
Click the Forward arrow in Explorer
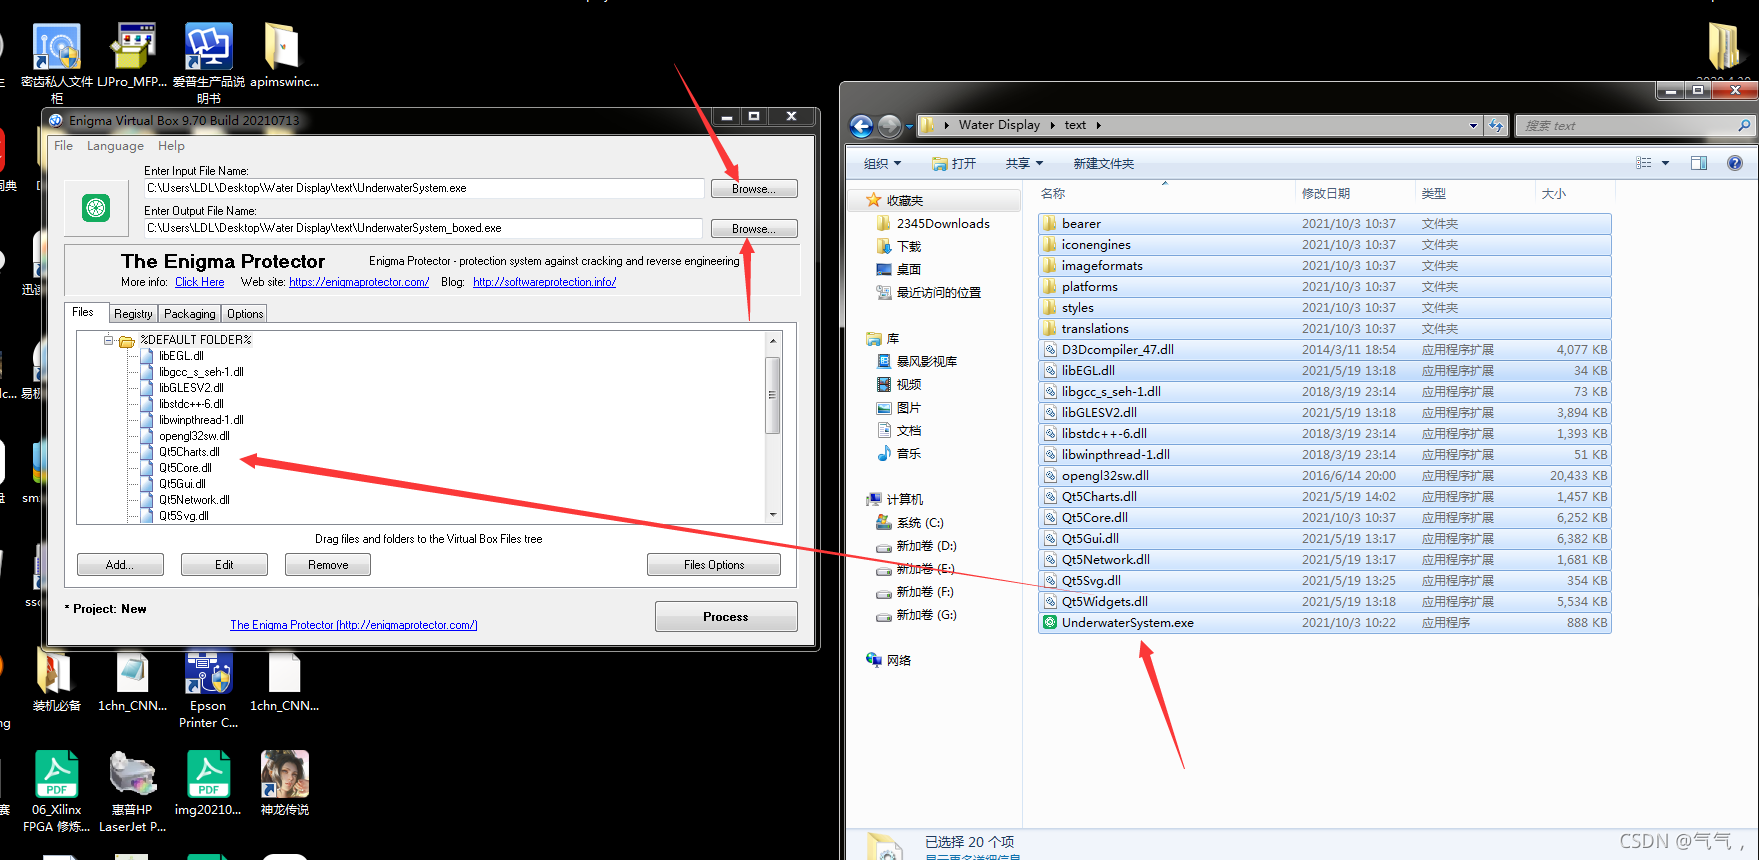pyautogui.click(x=889, y=126)
